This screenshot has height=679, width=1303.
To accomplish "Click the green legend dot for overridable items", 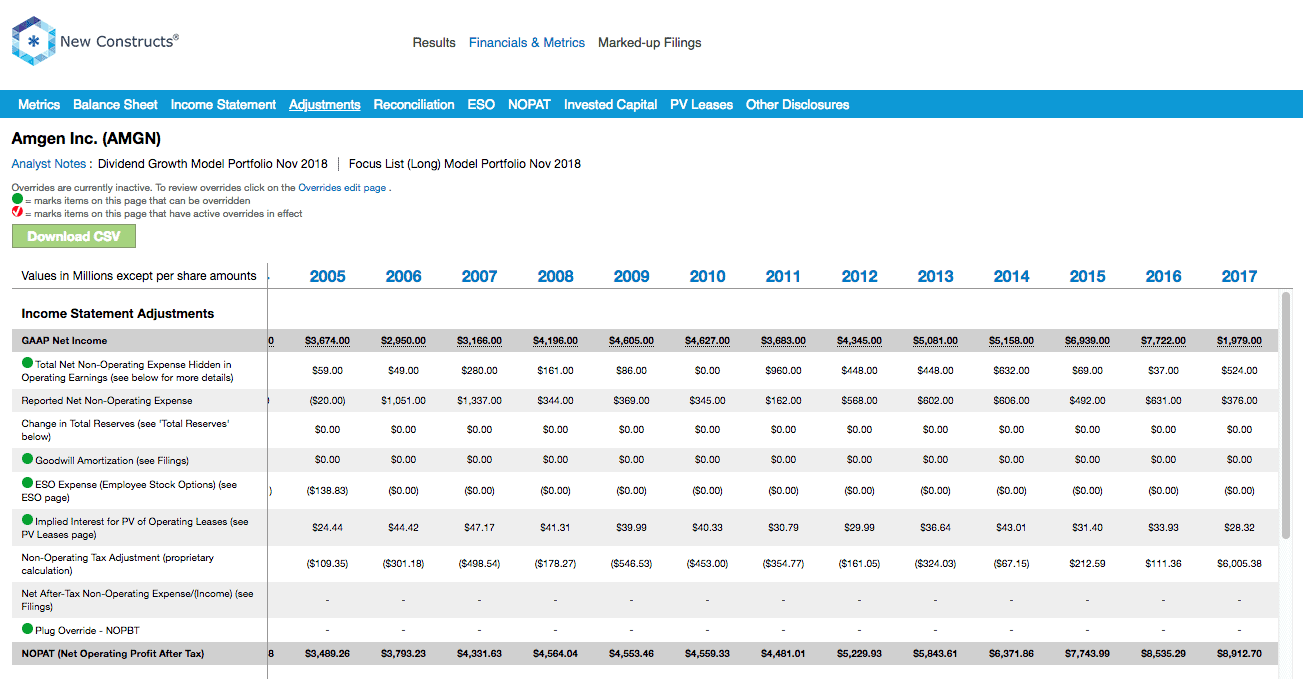I will tap(17, 200).
